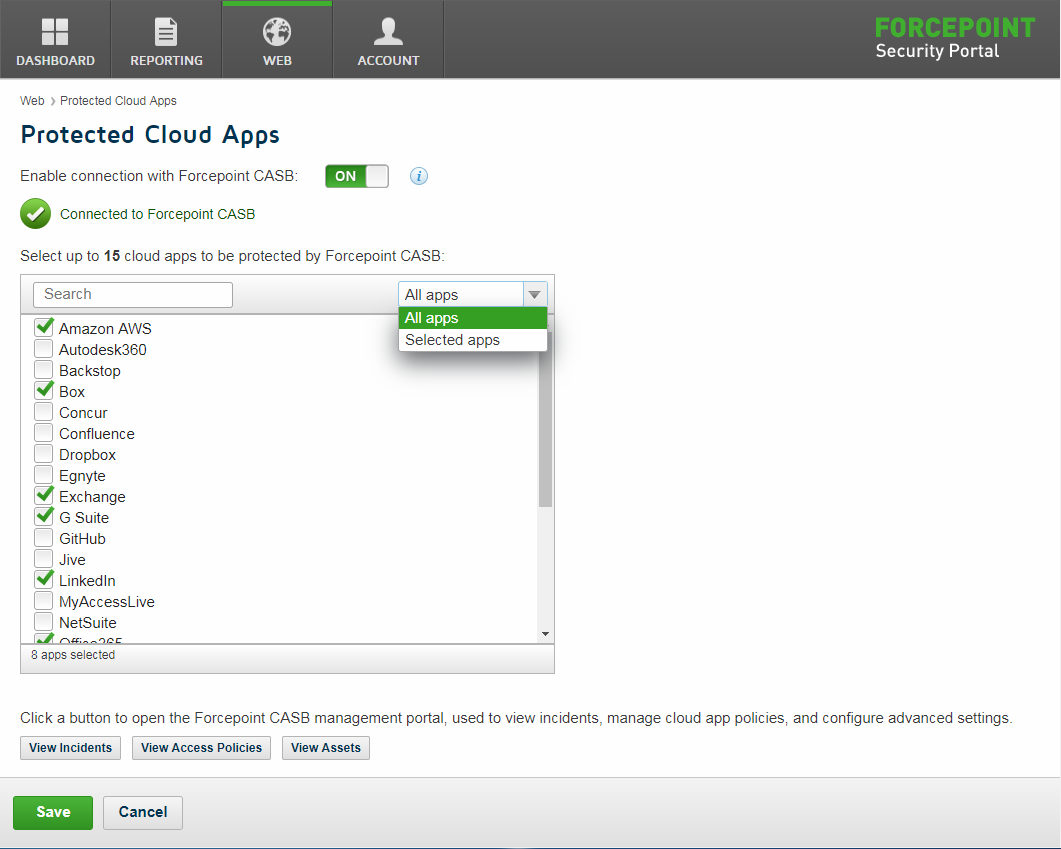The image size is (1061, 849).
Task: Click the Forcepoint Security Portal logo
Action: (955, 39)
